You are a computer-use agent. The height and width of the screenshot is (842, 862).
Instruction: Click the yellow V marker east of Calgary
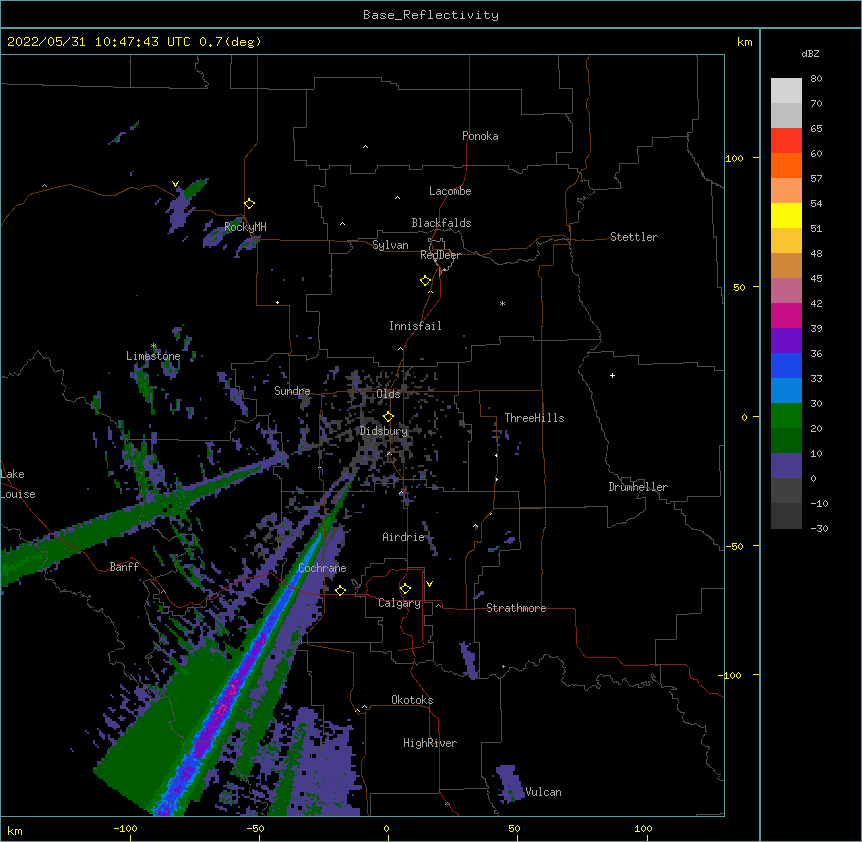429,584
